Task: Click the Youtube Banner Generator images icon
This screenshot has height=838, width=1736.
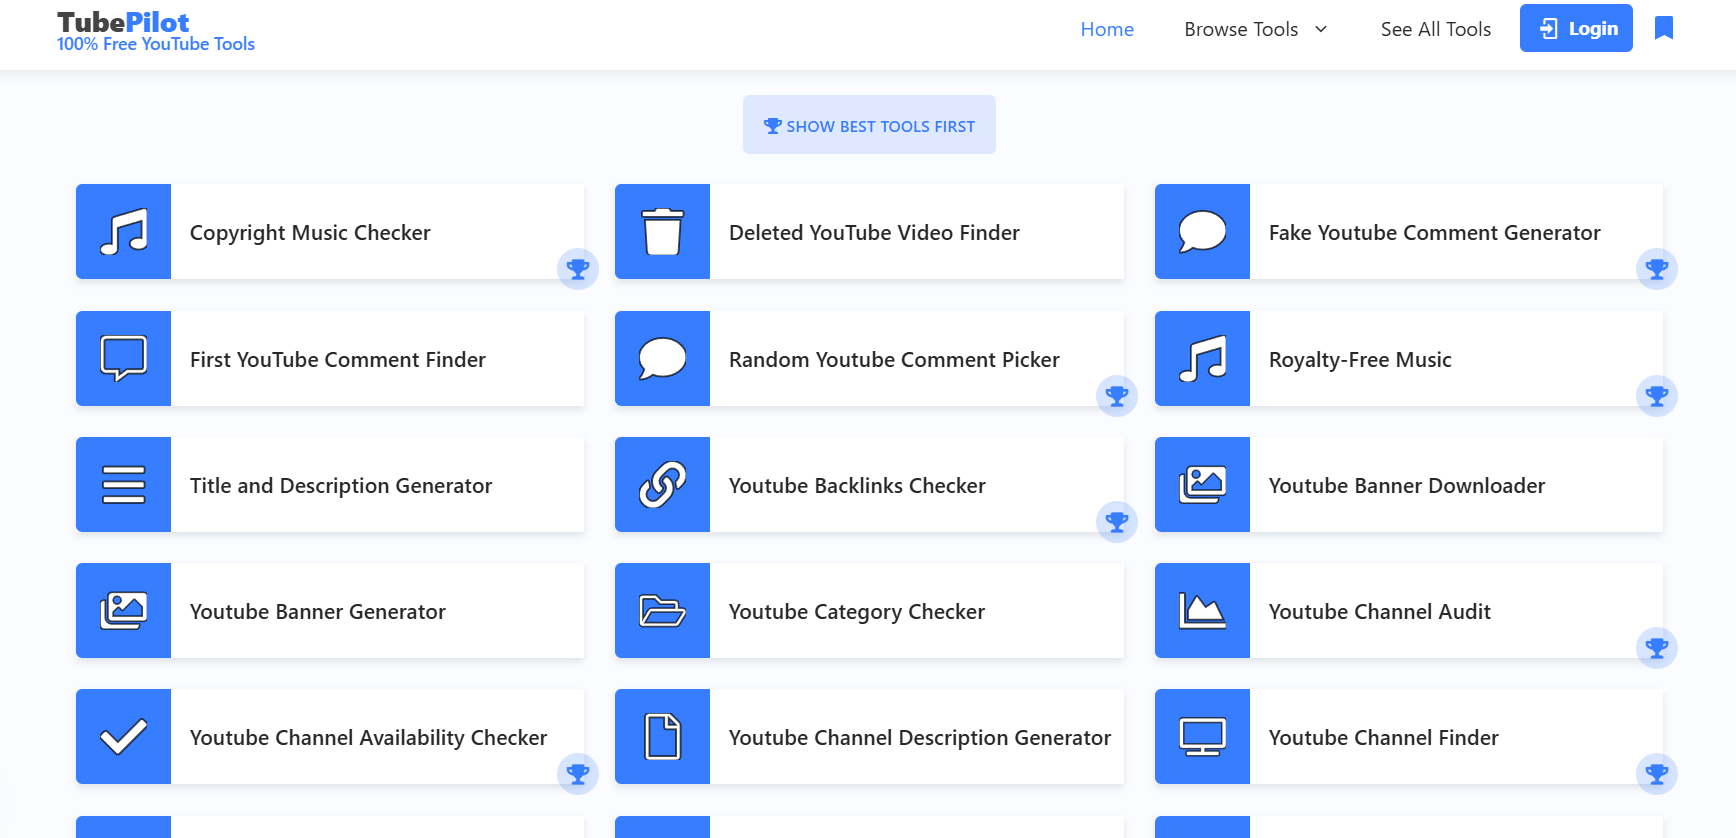Action: point(124,611)
